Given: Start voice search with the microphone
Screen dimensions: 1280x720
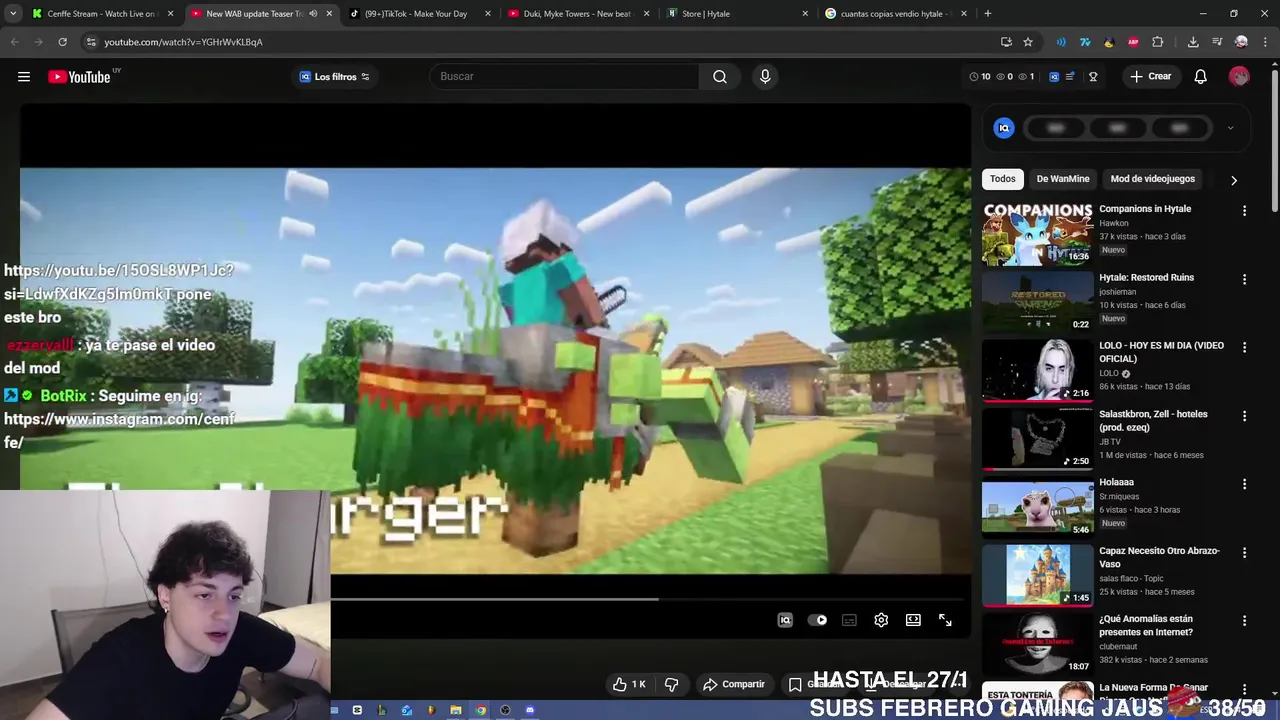Looking at the screenshot, I should (x=765, y=77).
